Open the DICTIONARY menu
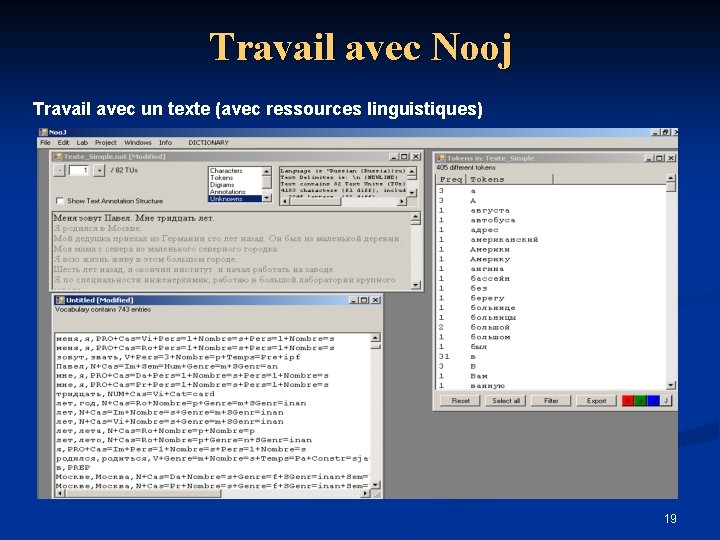This screenshot has height=540, width=720. coord(208,143)
